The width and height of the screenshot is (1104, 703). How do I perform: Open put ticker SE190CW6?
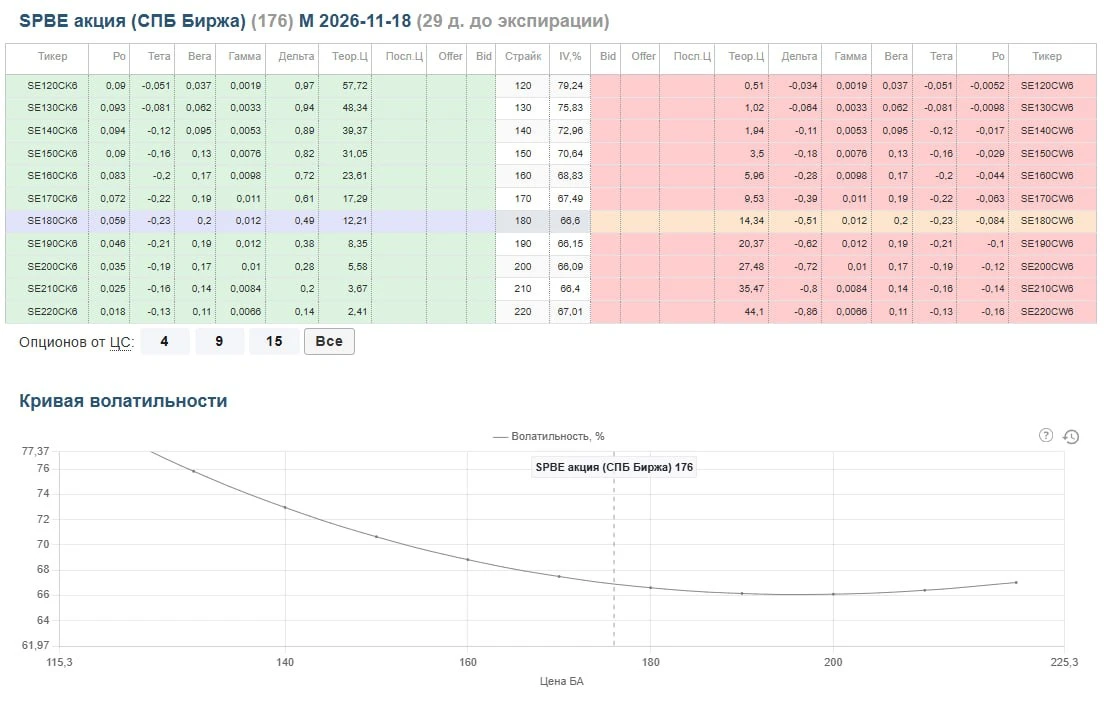click(1047, 243)
